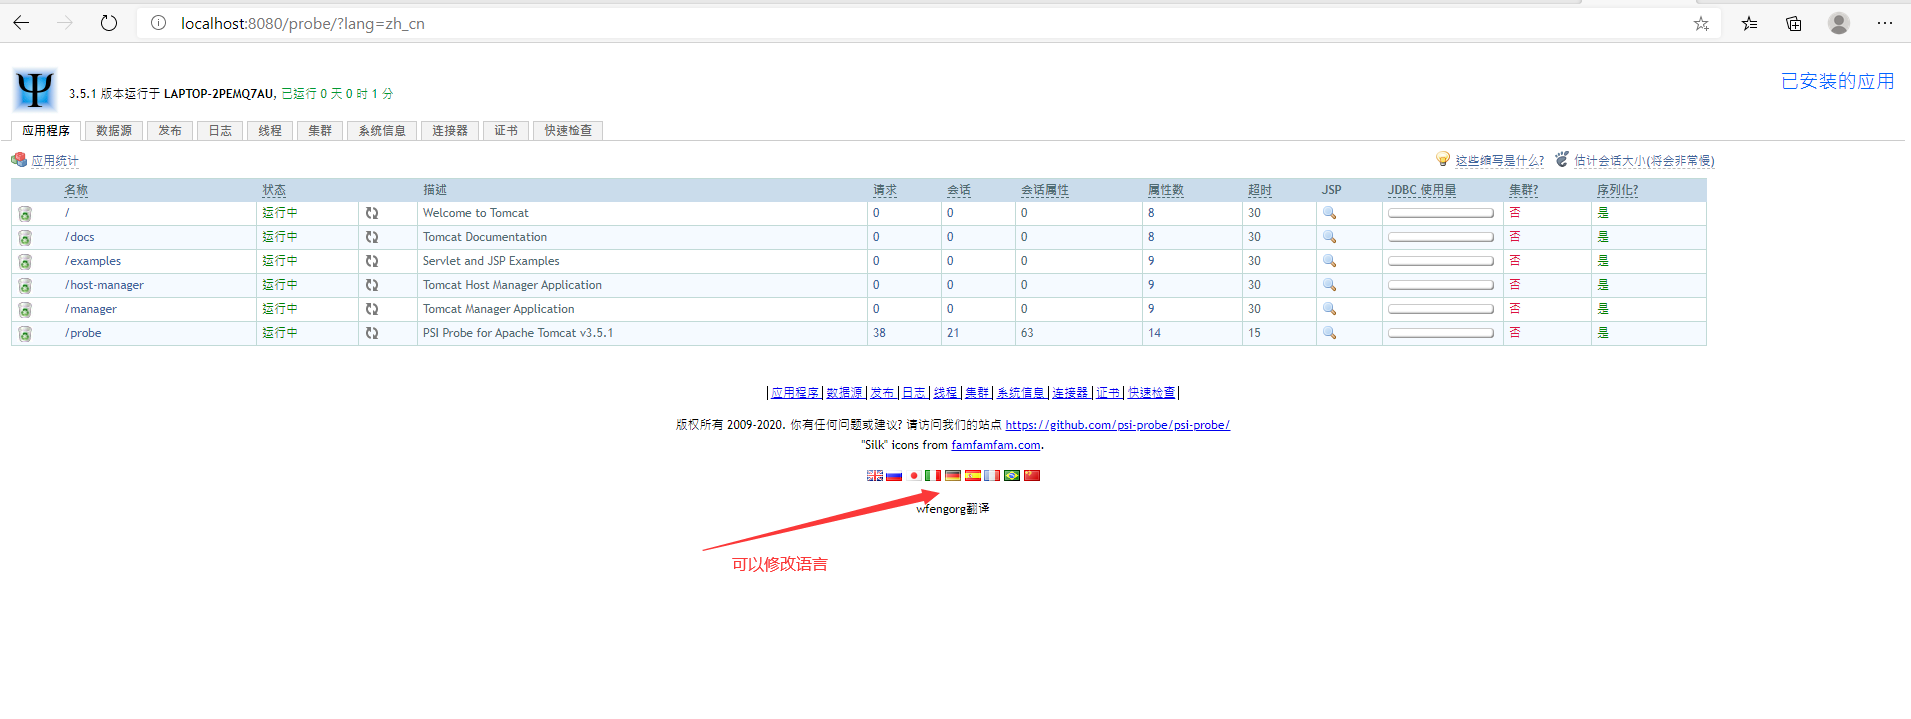This screenshot has width=1911, height=719.
Task: Choose the Italian flag language
Action: 933,475
